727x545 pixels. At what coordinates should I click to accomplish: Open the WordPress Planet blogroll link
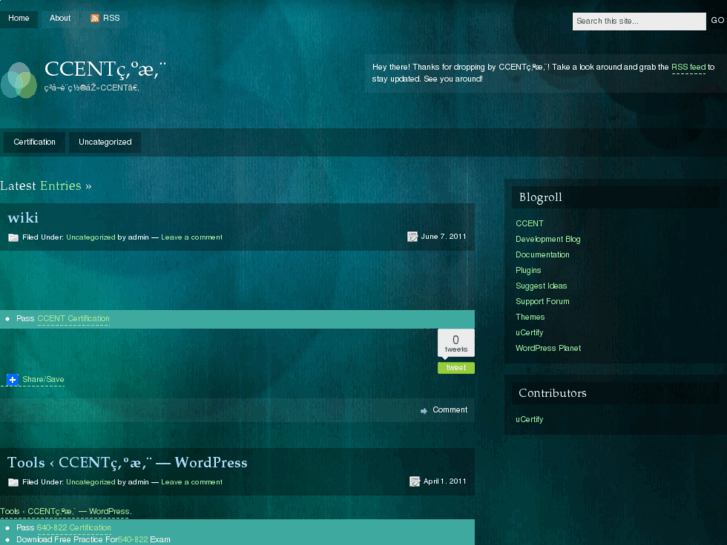click(548, 348)
